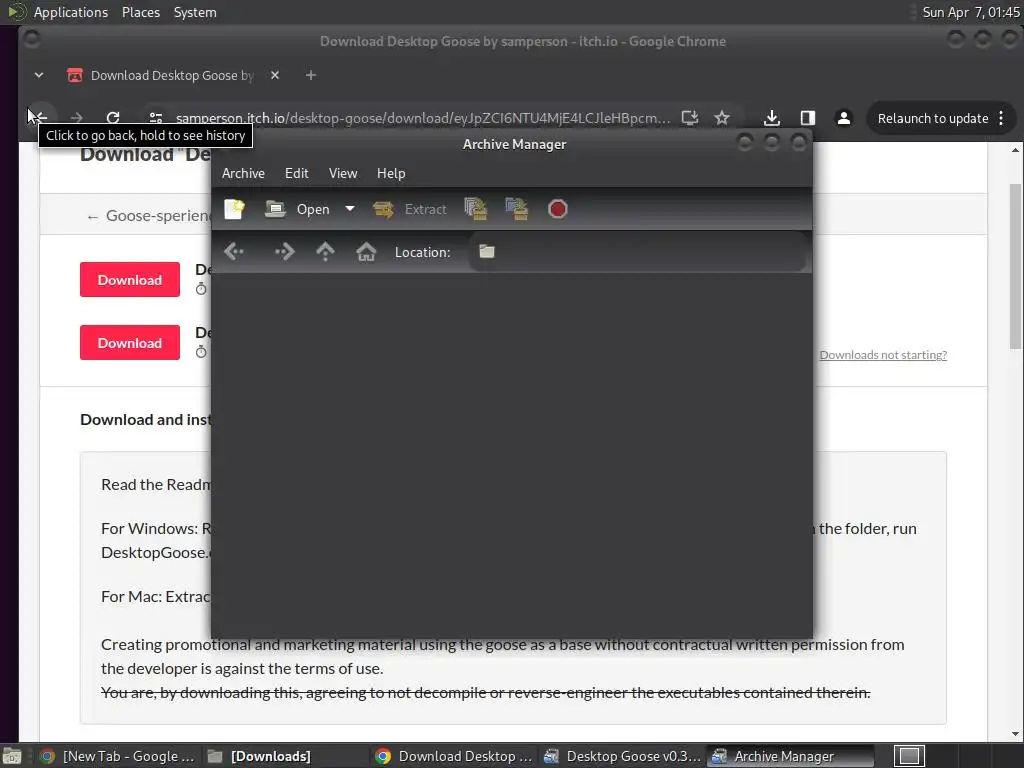Click the show desktop icon in taskbar
The height and width of the screenshot is (768, 1024).
(12, 756)
